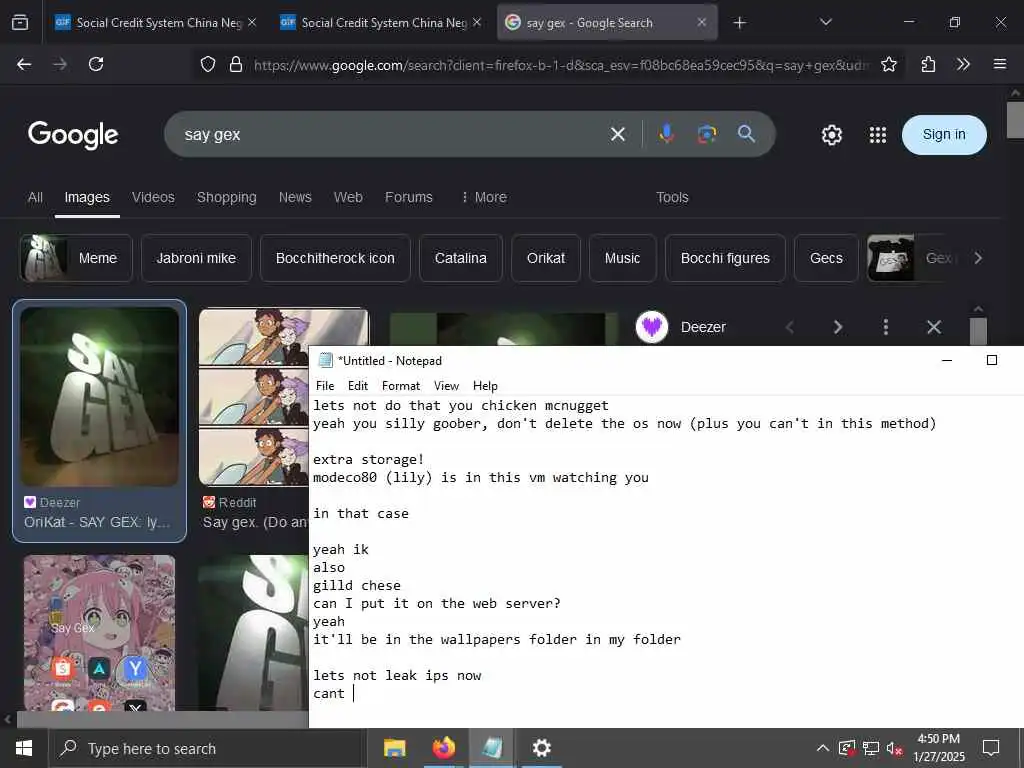Expand the list all tabs dropdown arrow
The width and height of the screenshot is (1024, 768).
pyautogui.click(x=825, y=23)
